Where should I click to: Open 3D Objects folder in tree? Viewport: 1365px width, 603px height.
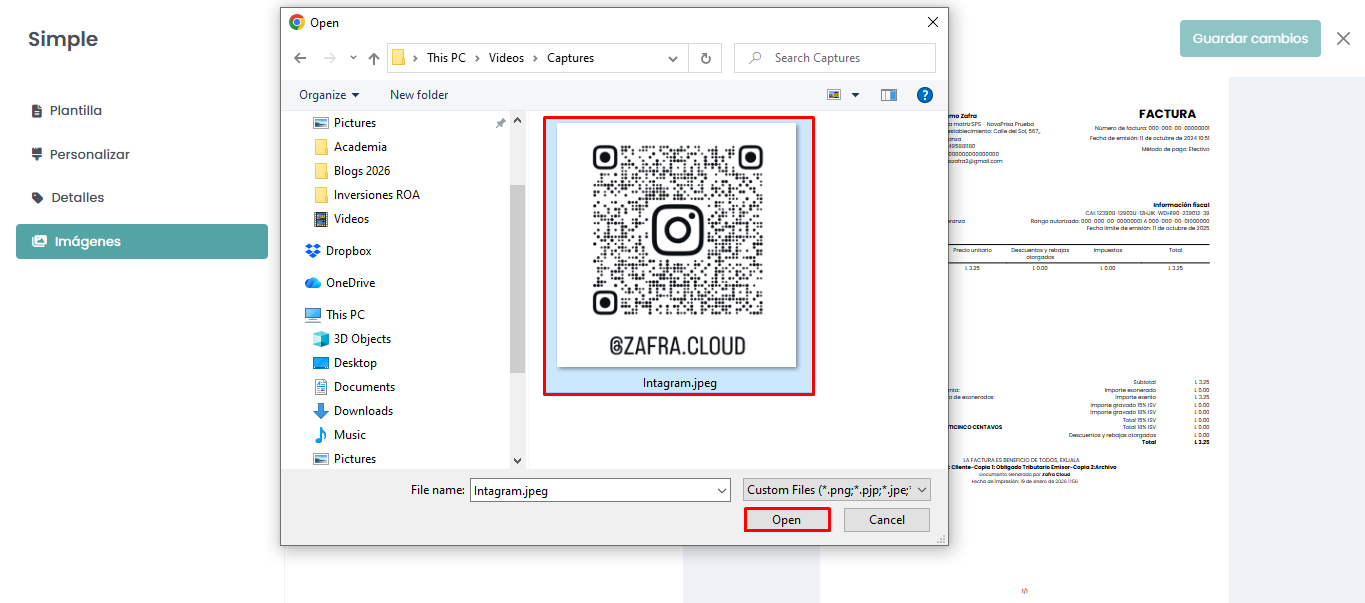tap(362, 339)
